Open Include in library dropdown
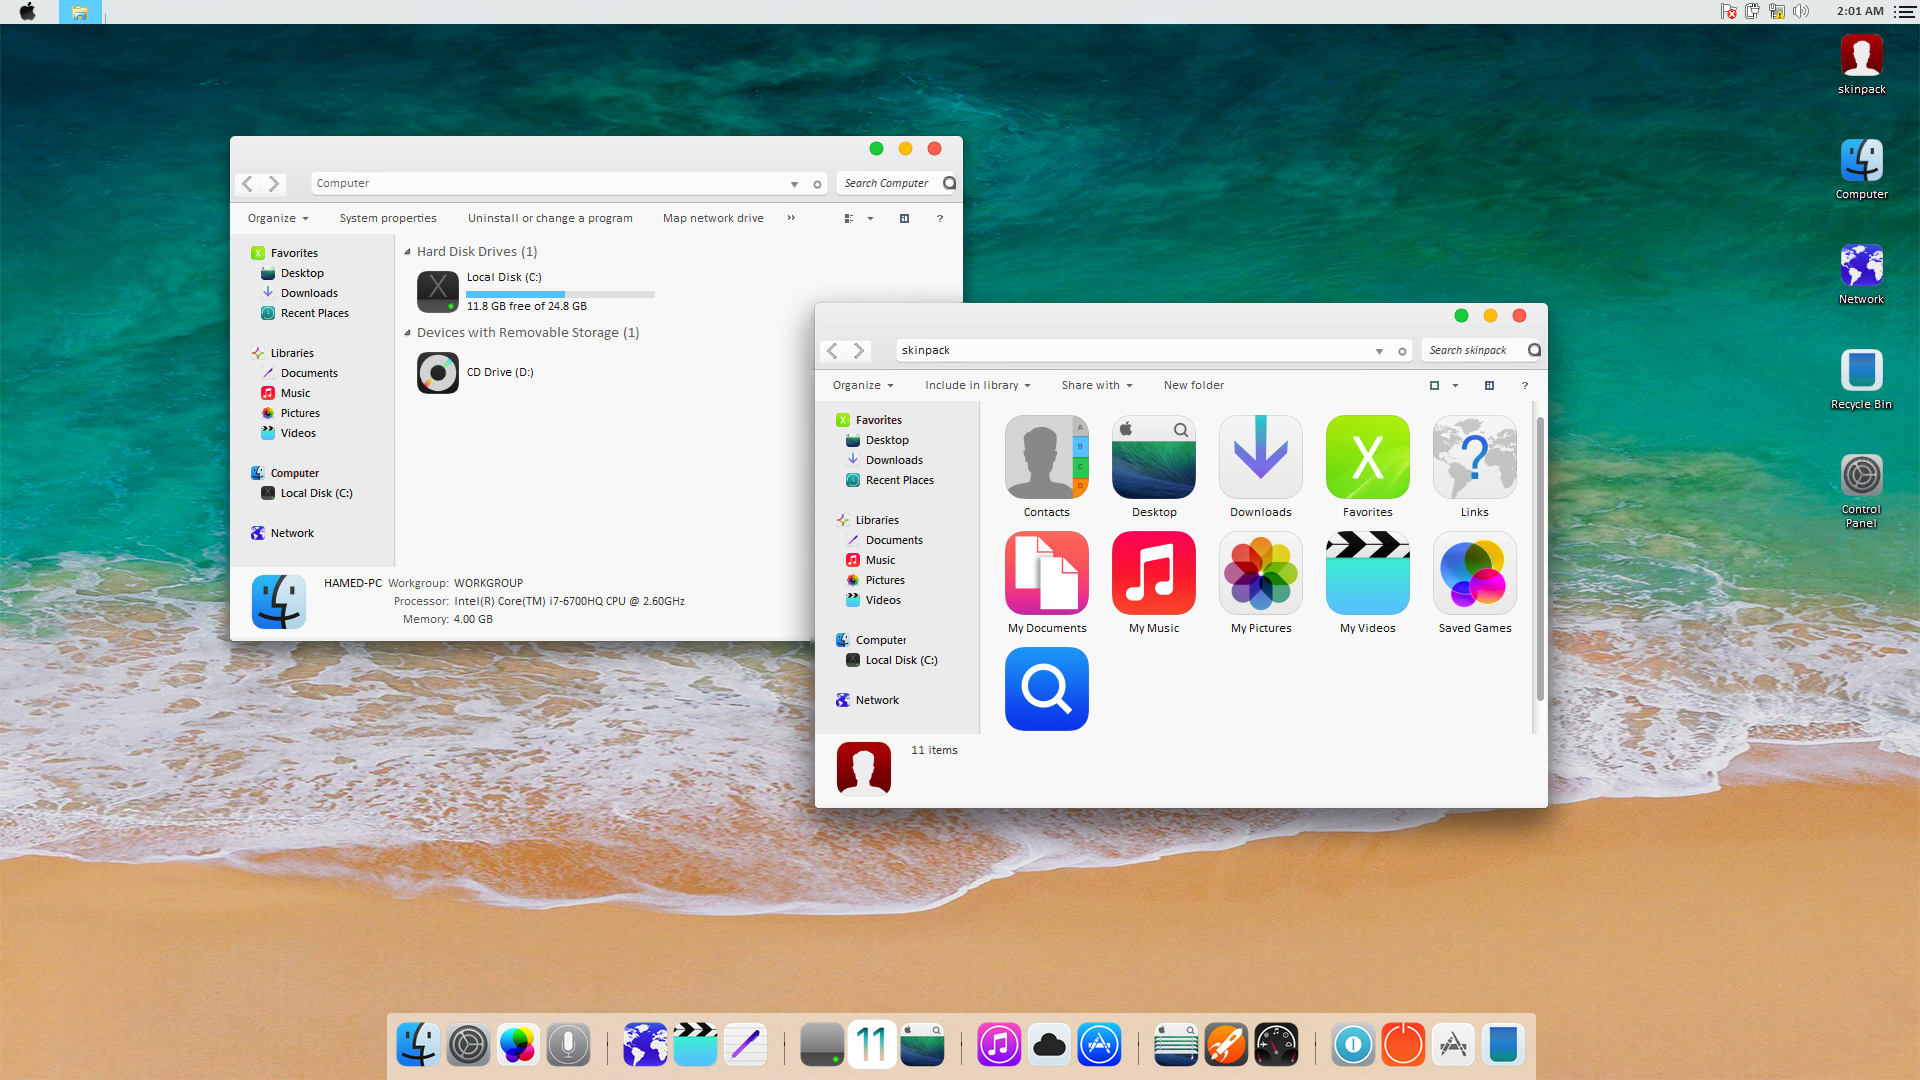This screenshot has width=1920, height=1080. coord(977,385)
